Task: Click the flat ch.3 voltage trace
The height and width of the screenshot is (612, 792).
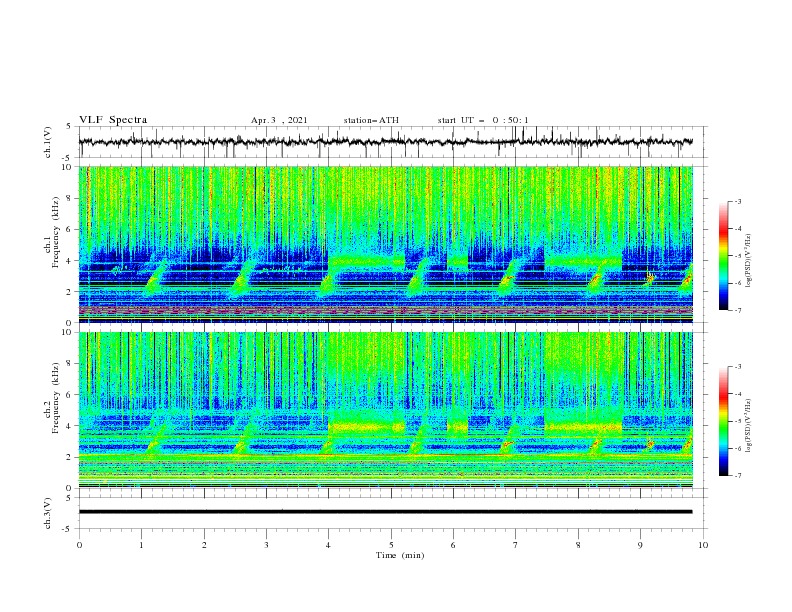Action: 385,512
